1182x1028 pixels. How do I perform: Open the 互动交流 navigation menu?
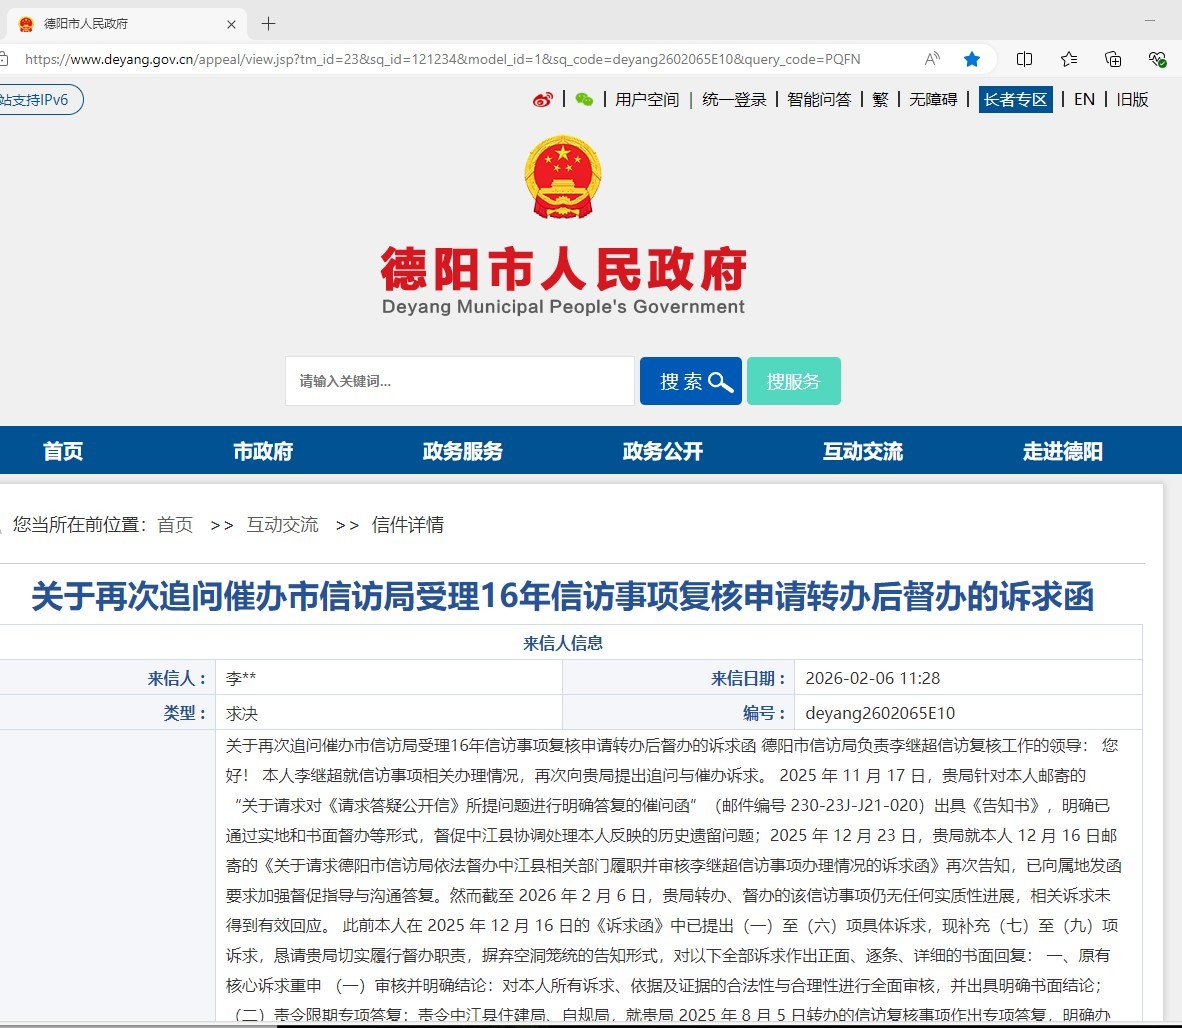[x=863, y=451]
